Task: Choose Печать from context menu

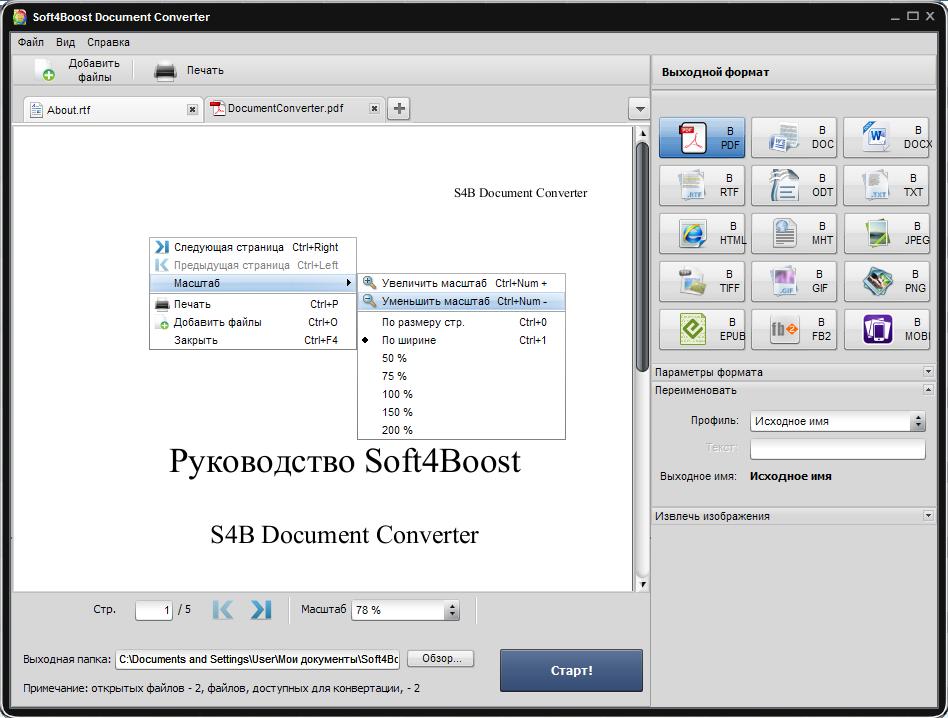Action: pyautogui.click(x=253, y=304)
